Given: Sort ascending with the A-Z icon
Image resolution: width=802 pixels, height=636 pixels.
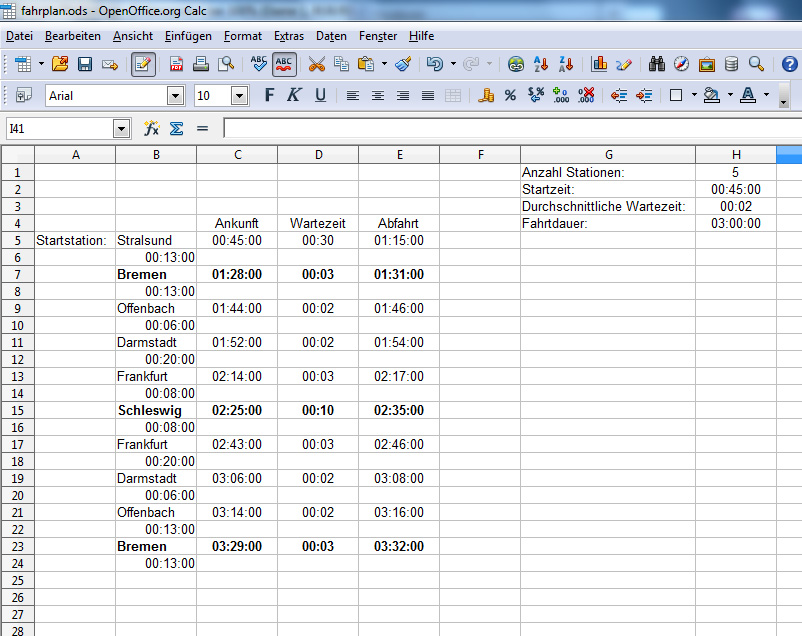Looking at the screenshot, I should pos(541,64).
